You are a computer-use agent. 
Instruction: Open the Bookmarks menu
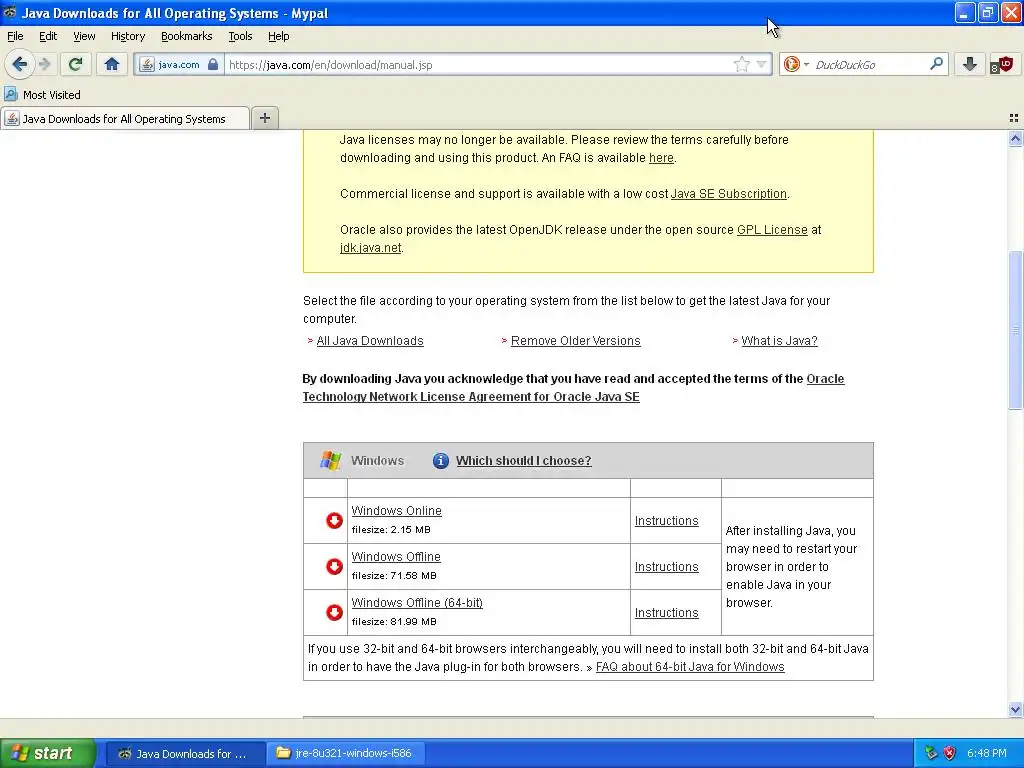click(186, 36)
